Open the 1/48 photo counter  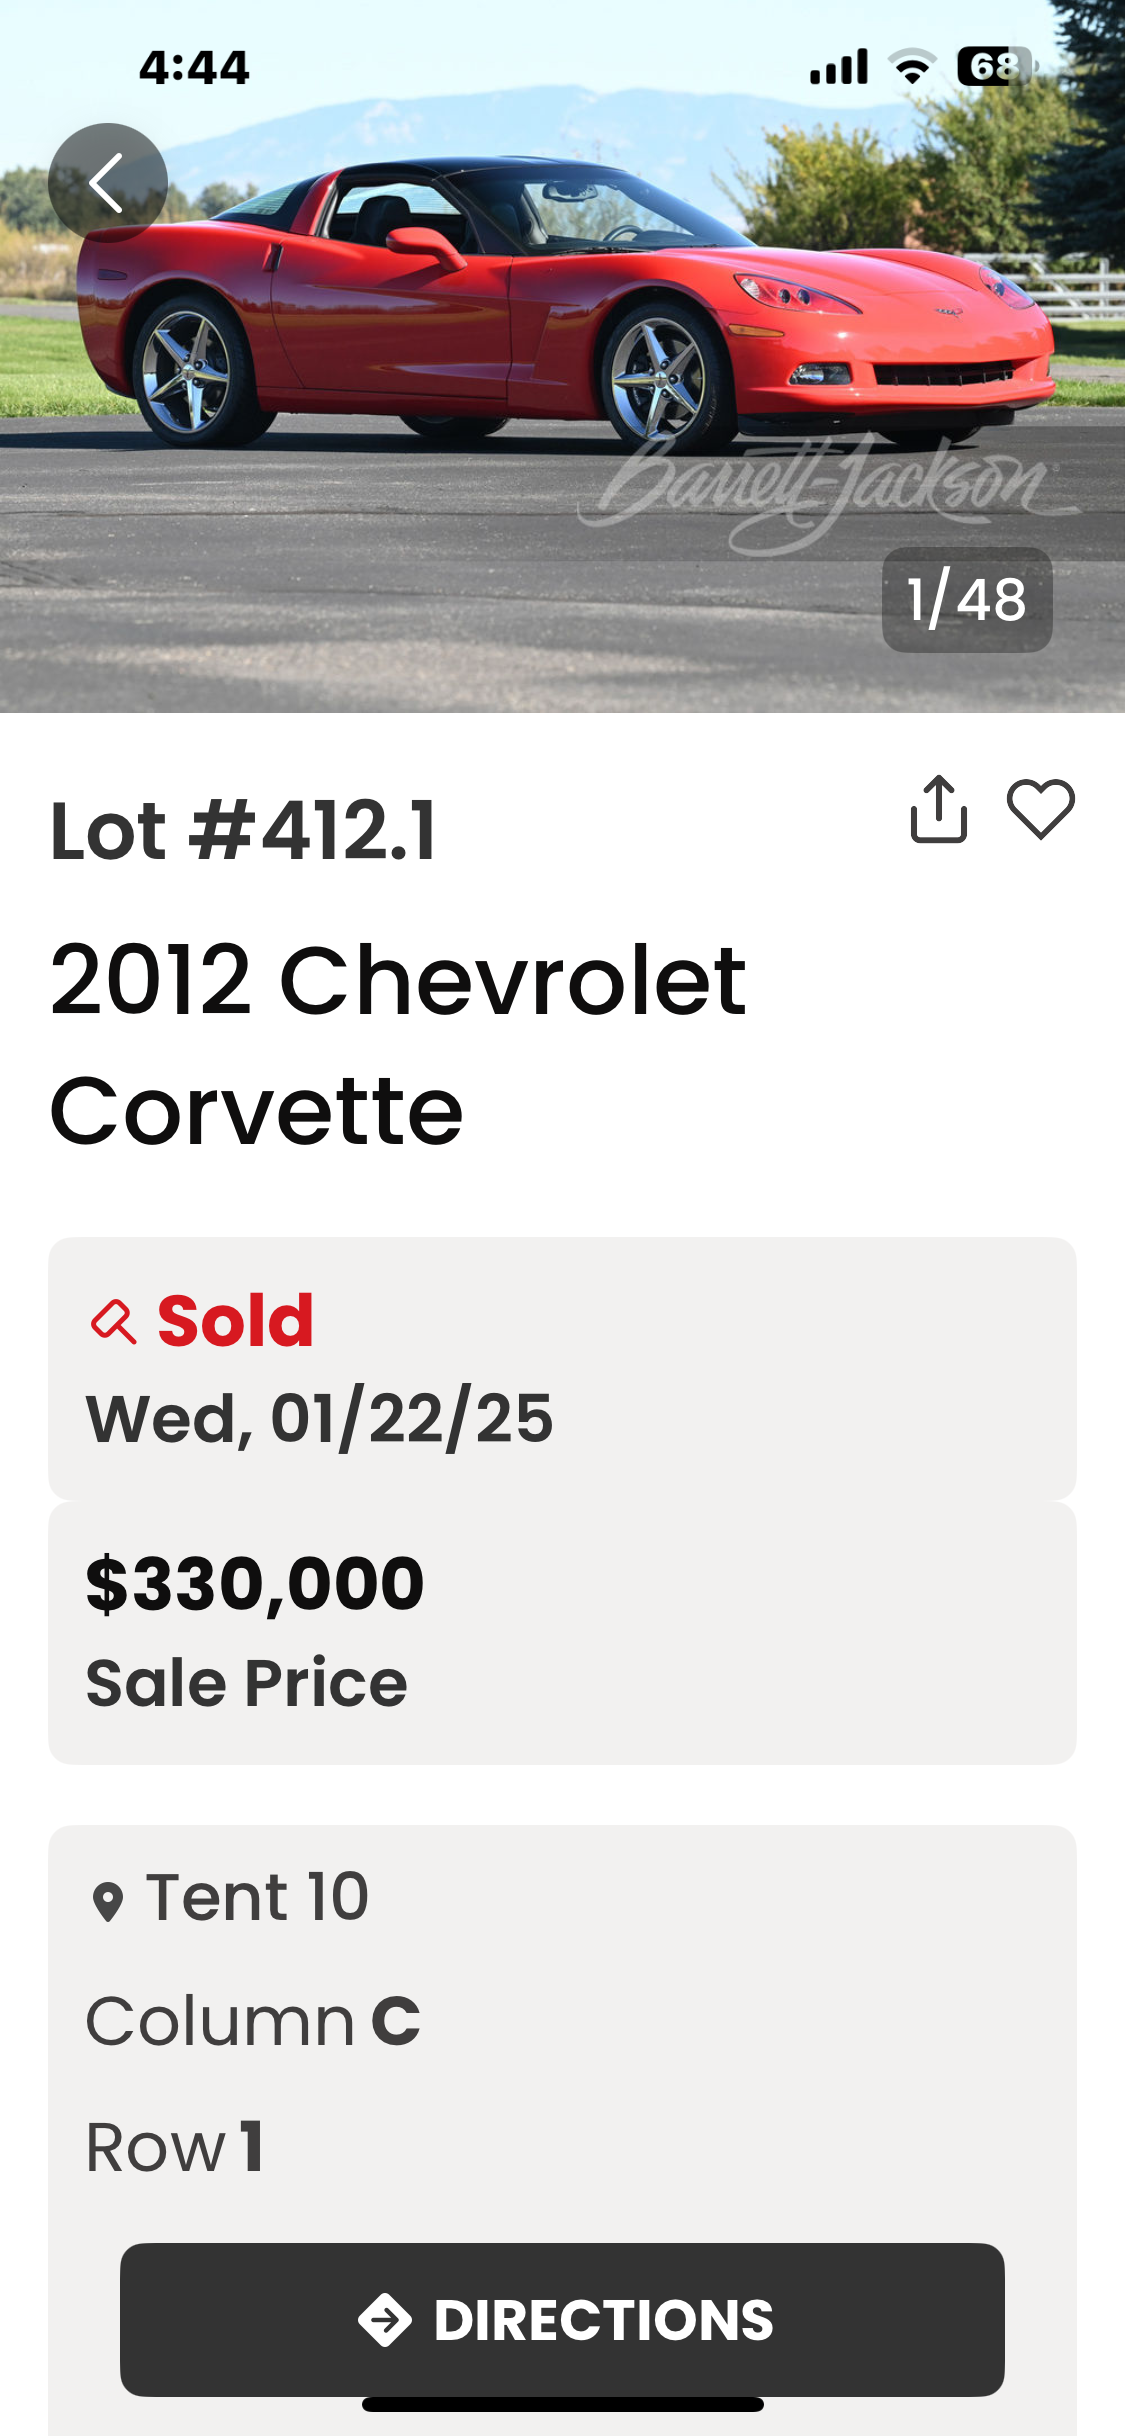[x=966, y=600]
